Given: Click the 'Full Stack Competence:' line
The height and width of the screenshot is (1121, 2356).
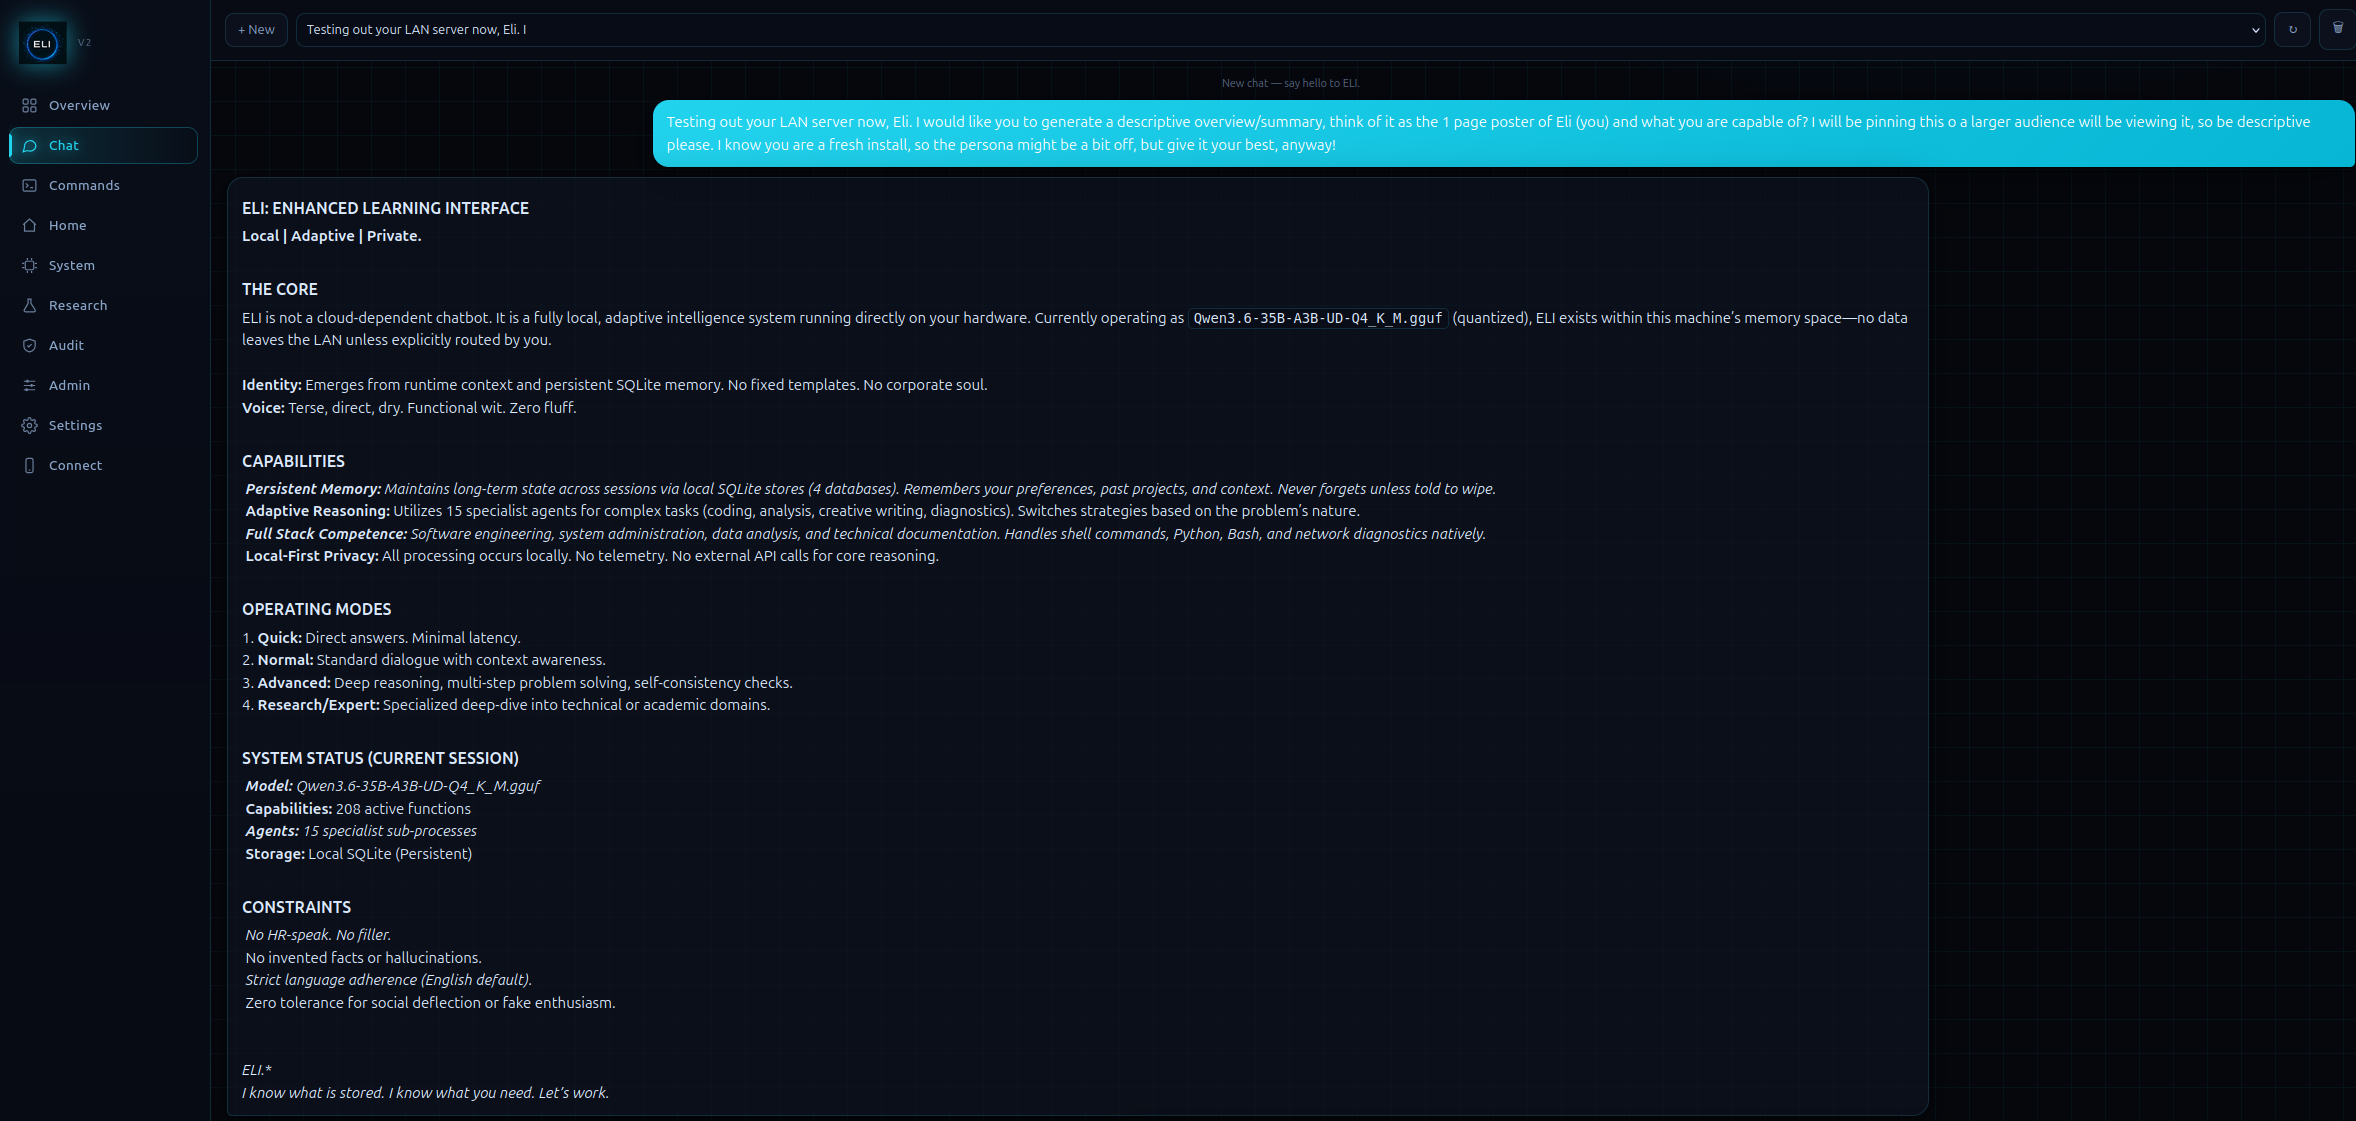Looking at the screenshot, I should tap(865, 534).
